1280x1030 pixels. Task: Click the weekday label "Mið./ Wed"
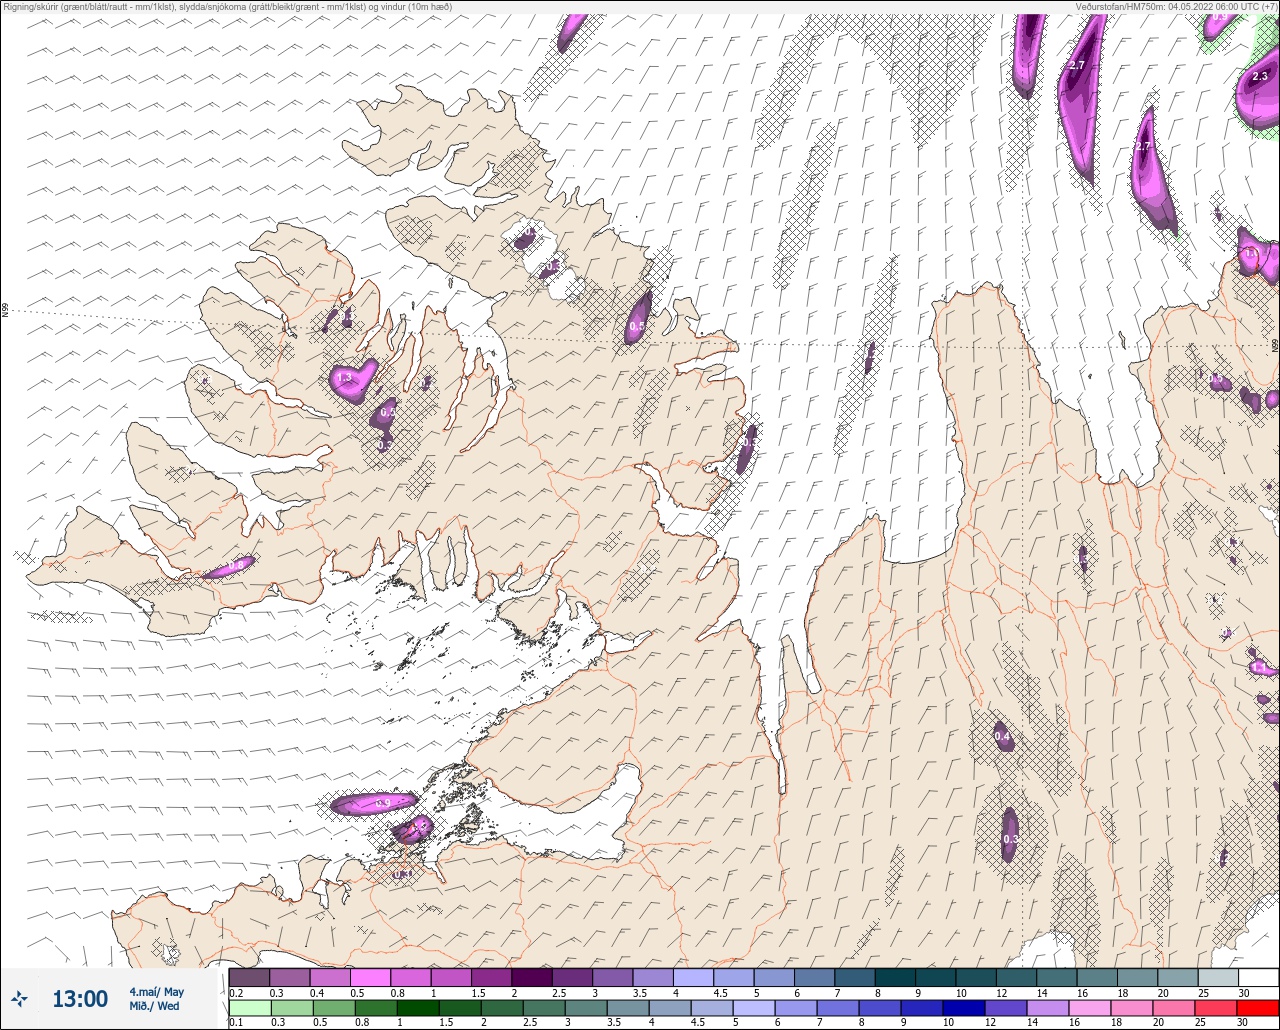point(156,1006)
